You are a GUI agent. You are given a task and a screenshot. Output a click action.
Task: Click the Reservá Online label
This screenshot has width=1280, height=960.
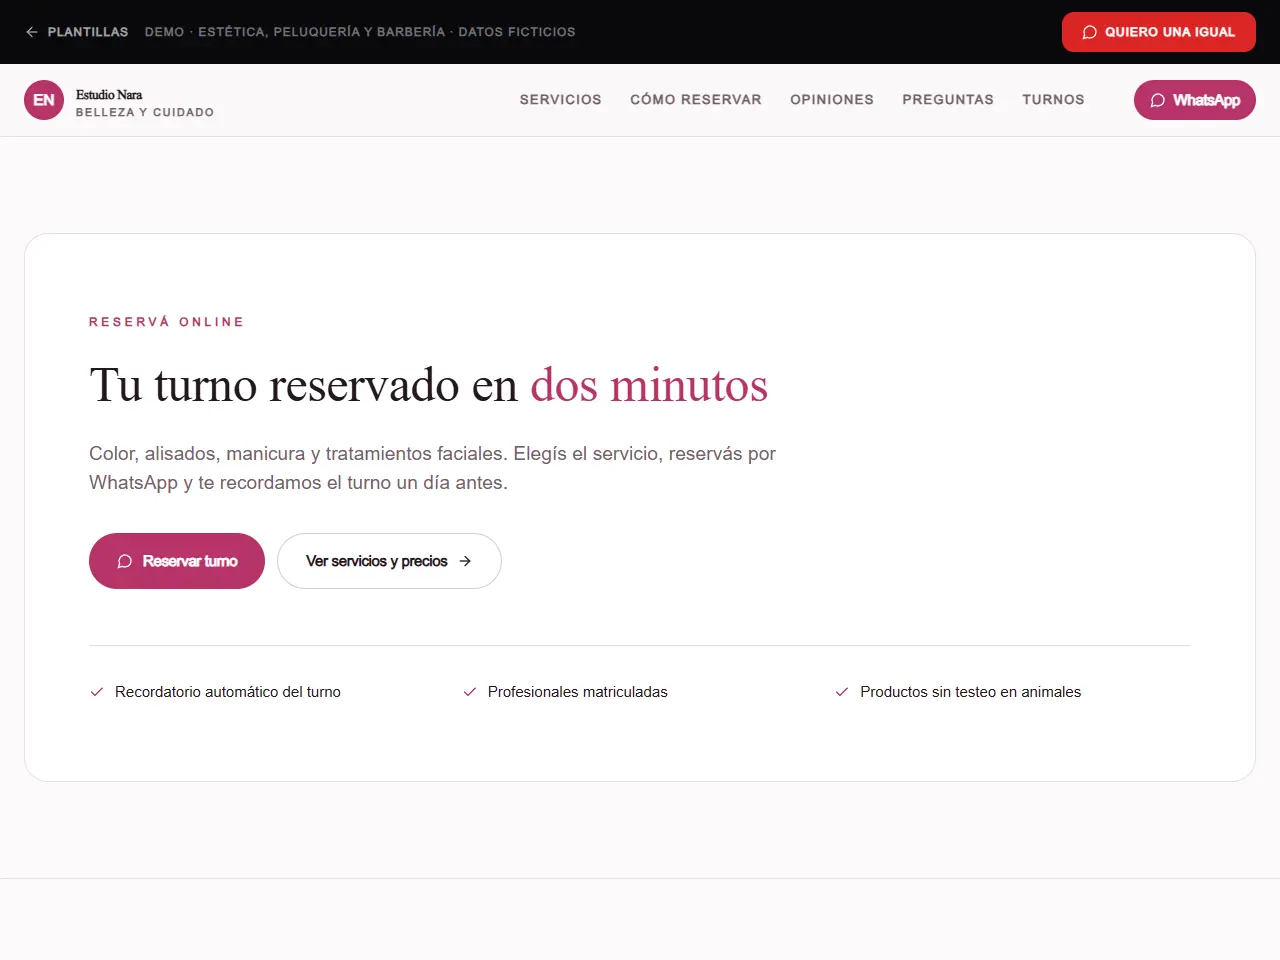166,322
